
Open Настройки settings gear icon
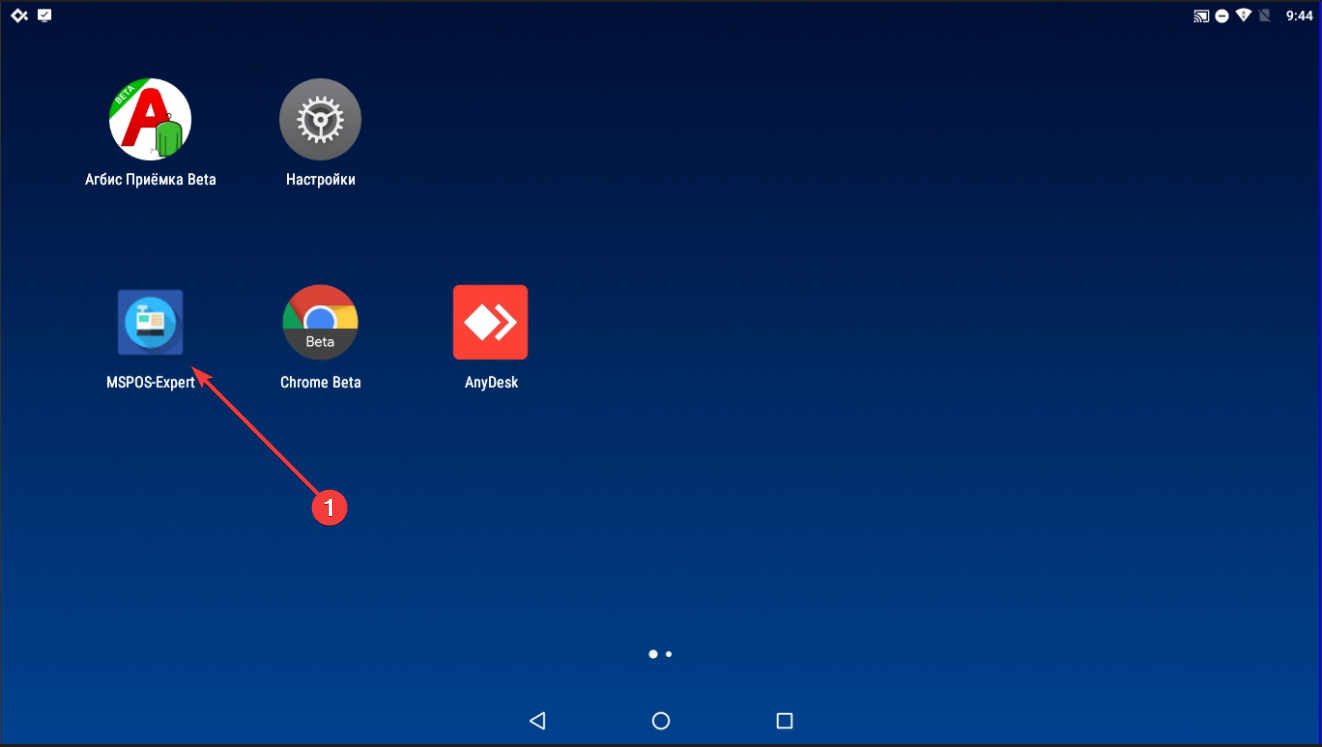[320, 120]
